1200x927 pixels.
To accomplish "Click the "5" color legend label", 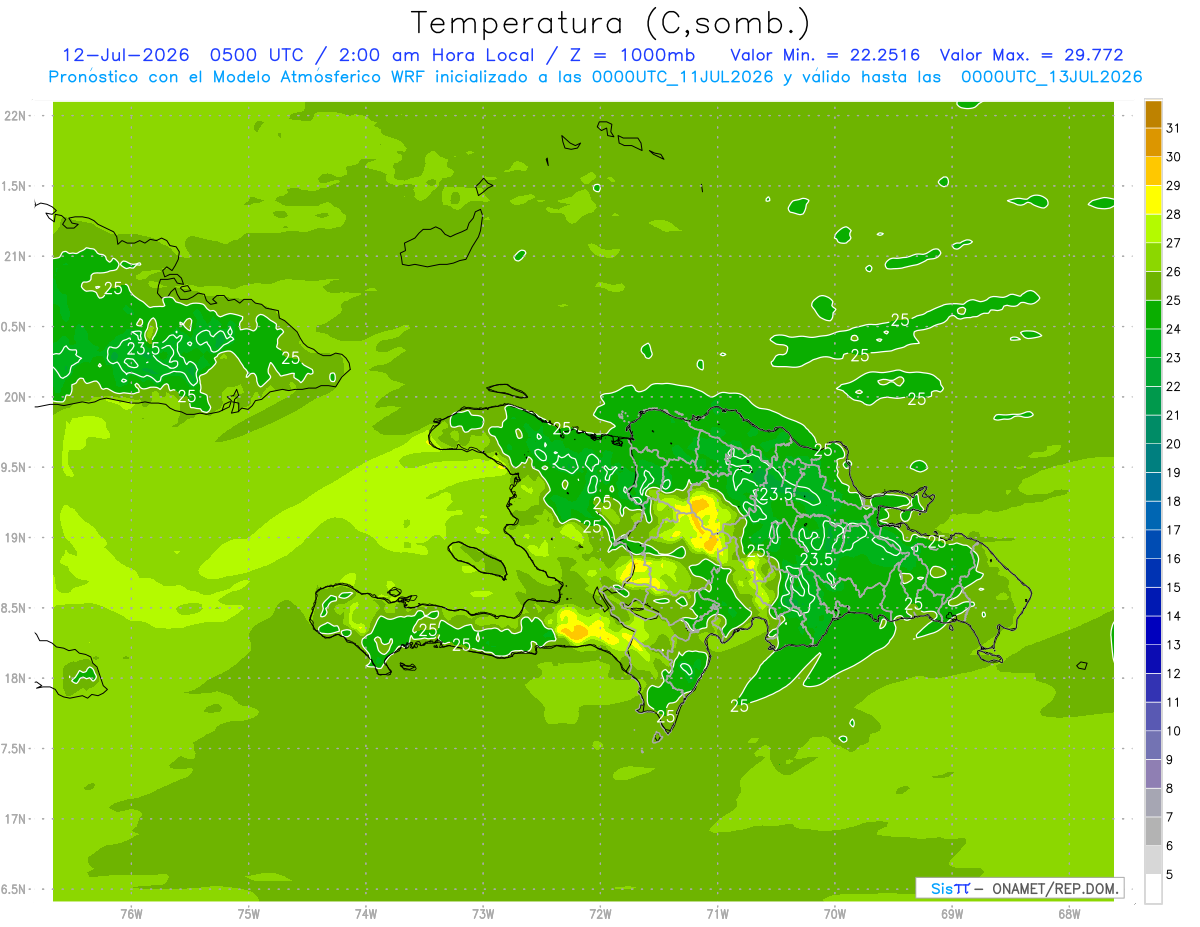I will (x=1169, y=875).
